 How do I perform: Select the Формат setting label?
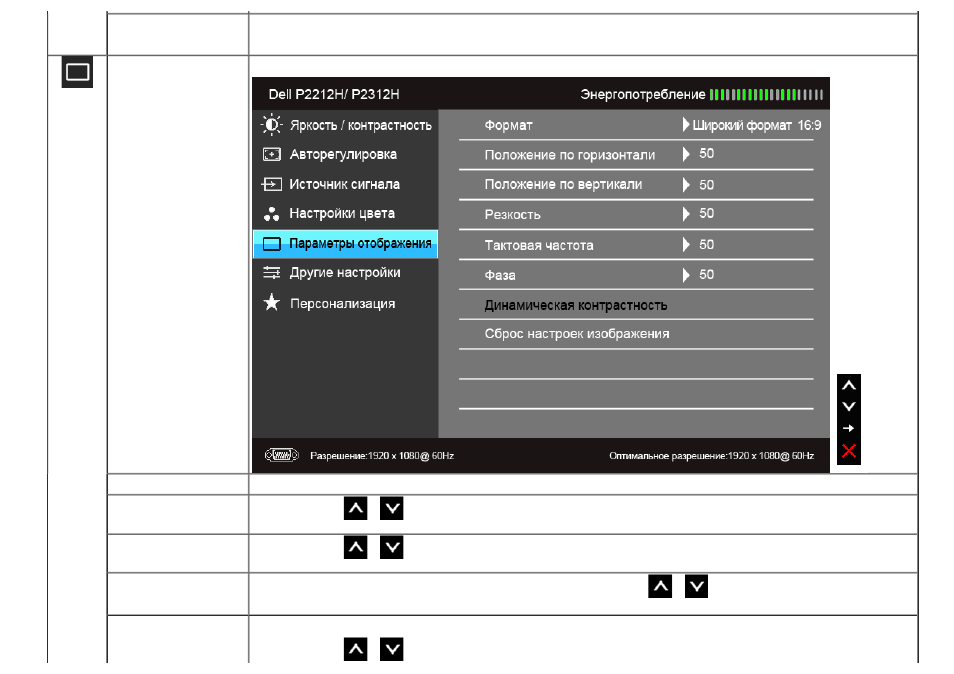pyautogui.click(x=508, y=125)
